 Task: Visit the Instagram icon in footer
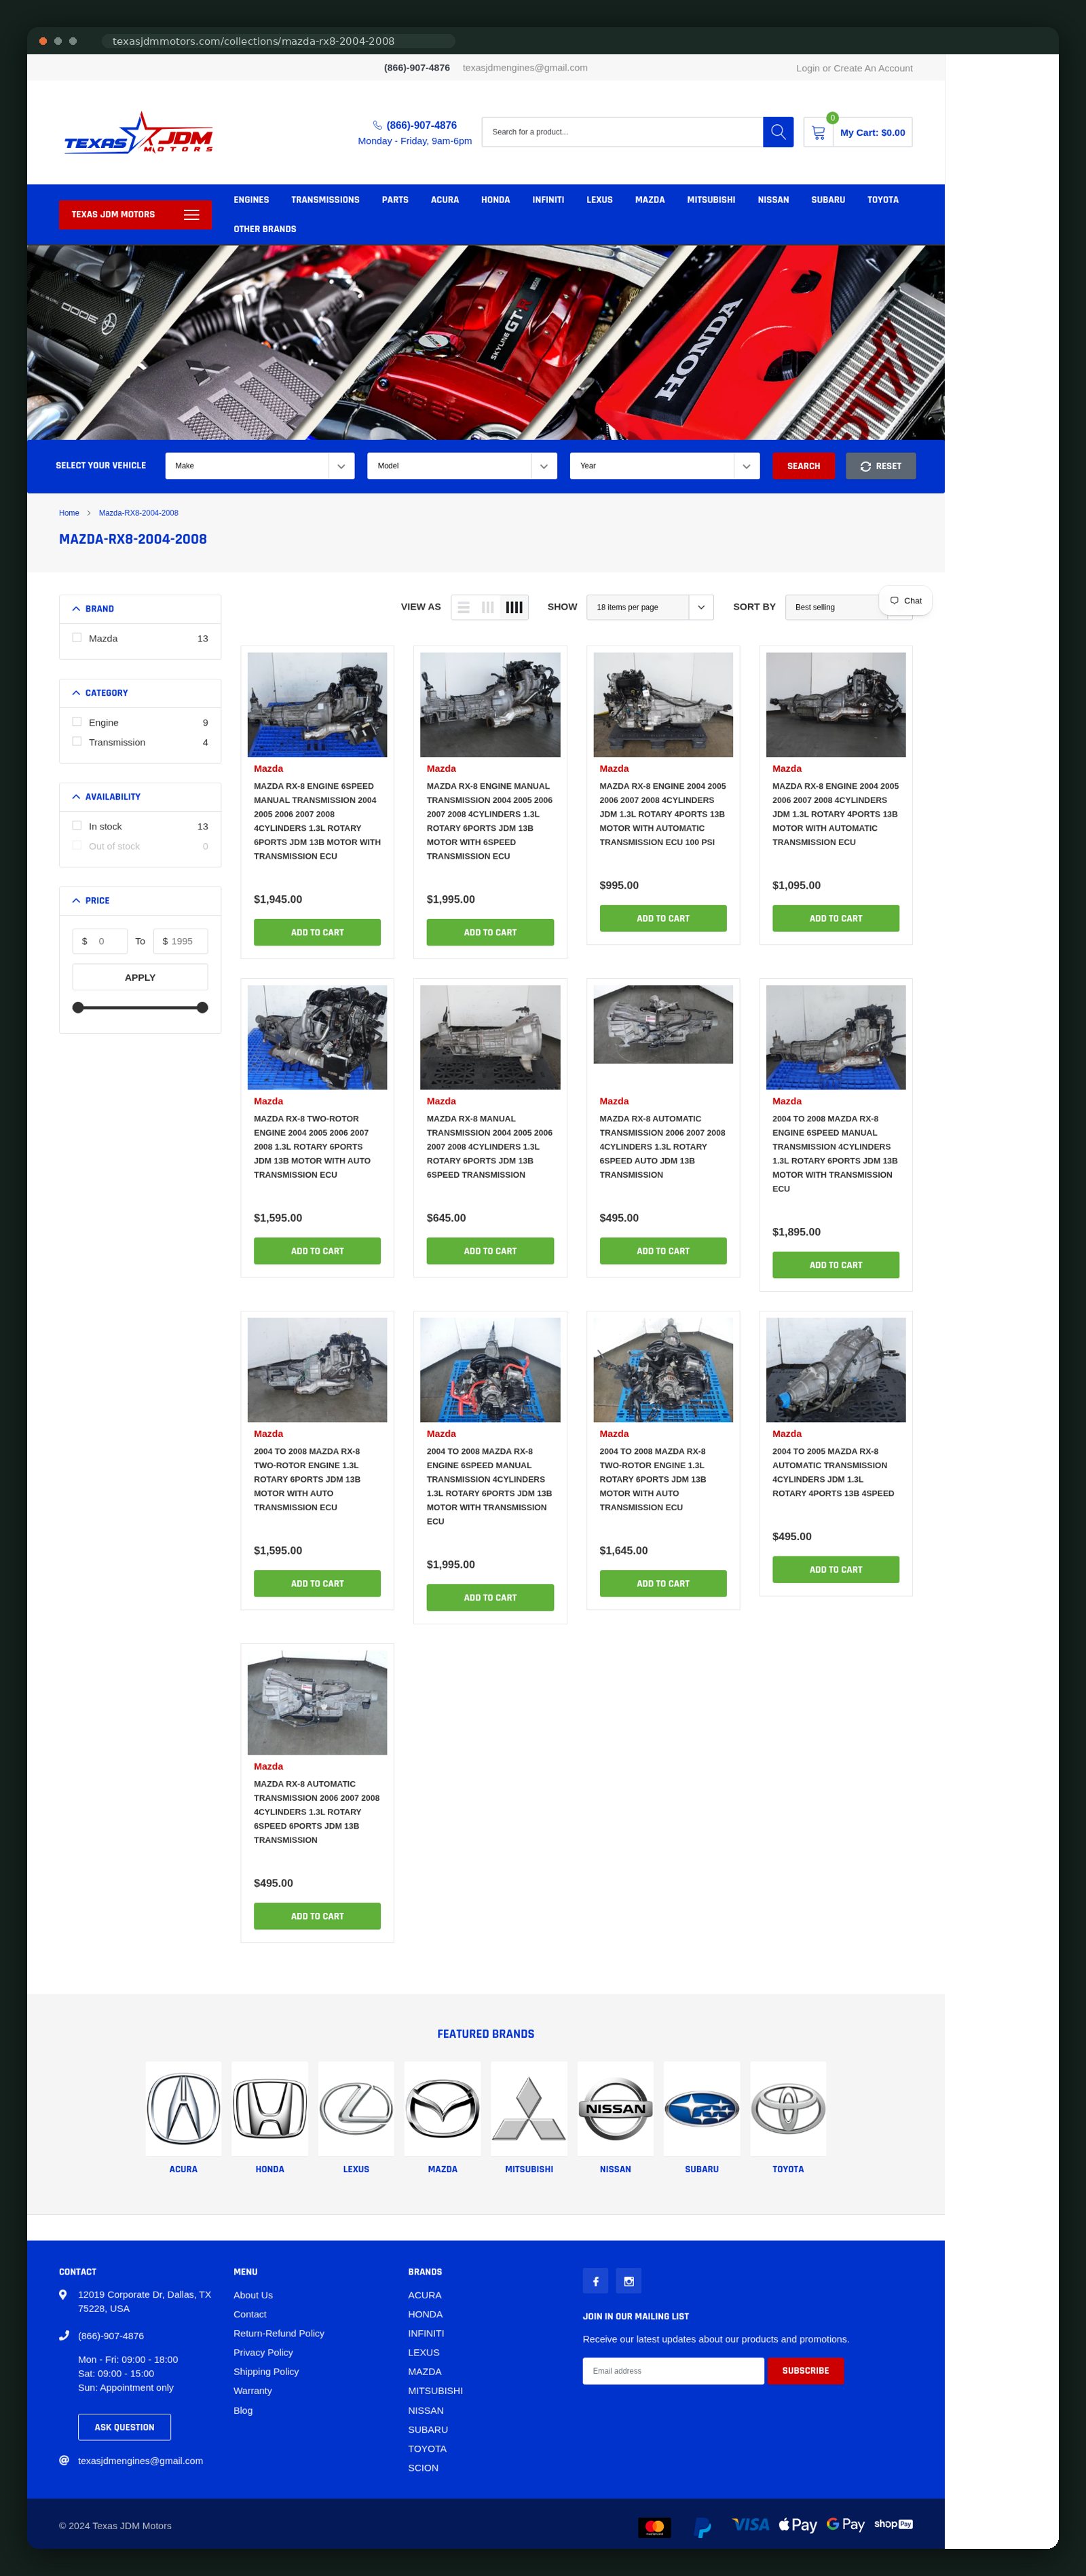pyautogui.click(x=629, y=2281)
